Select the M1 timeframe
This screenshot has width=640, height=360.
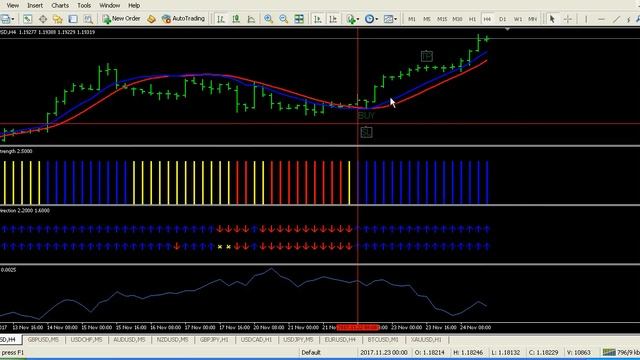pos(411,19)
